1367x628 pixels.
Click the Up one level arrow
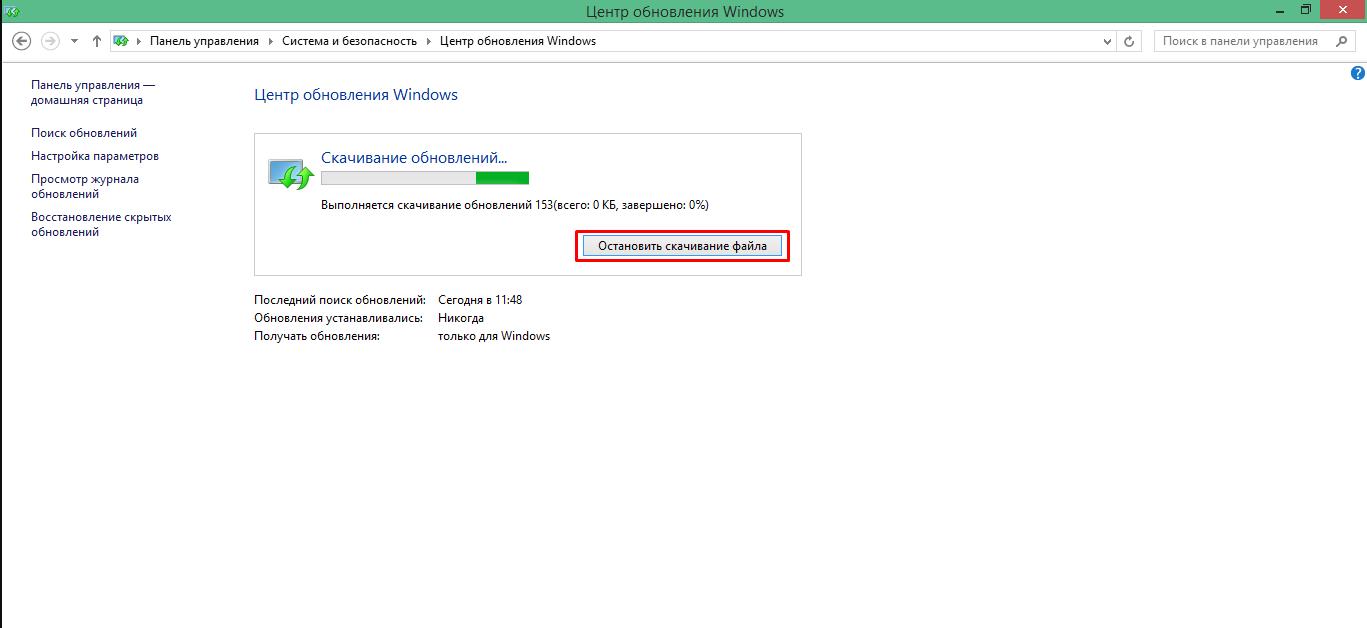(x=97, y=41)
